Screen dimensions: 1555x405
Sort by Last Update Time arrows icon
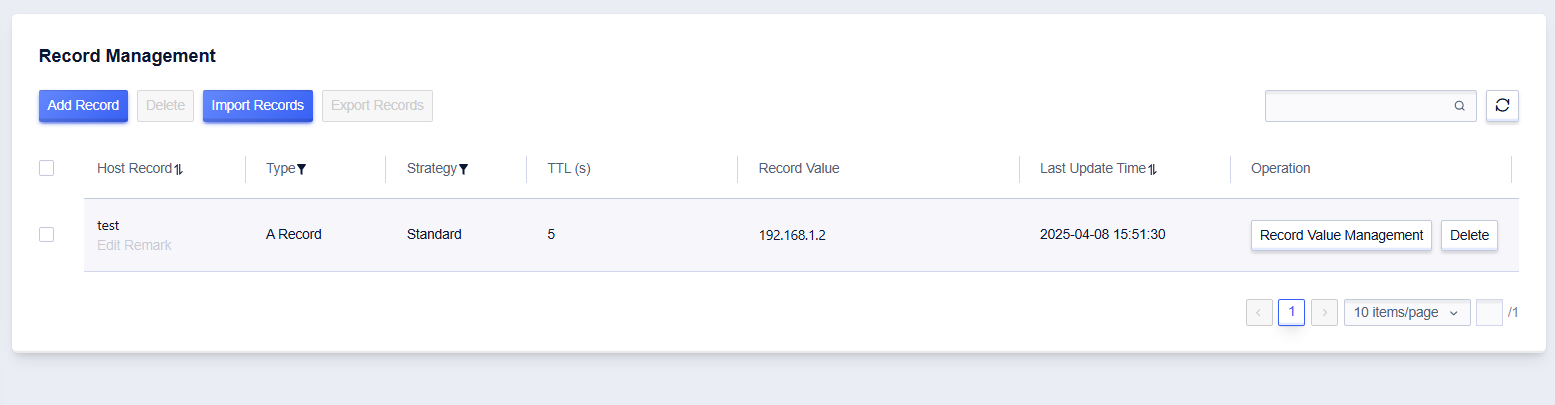coord(1152,169)
